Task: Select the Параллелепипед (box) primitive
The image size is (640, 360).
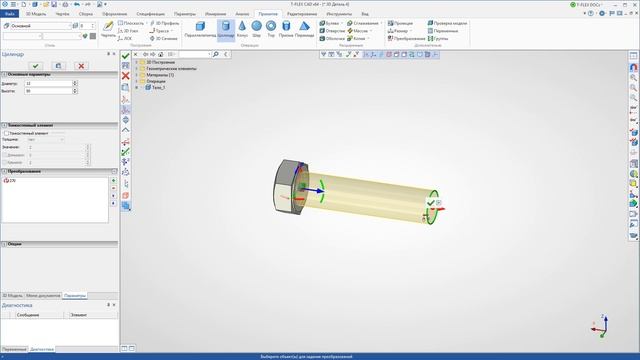Action: (200, 29)
